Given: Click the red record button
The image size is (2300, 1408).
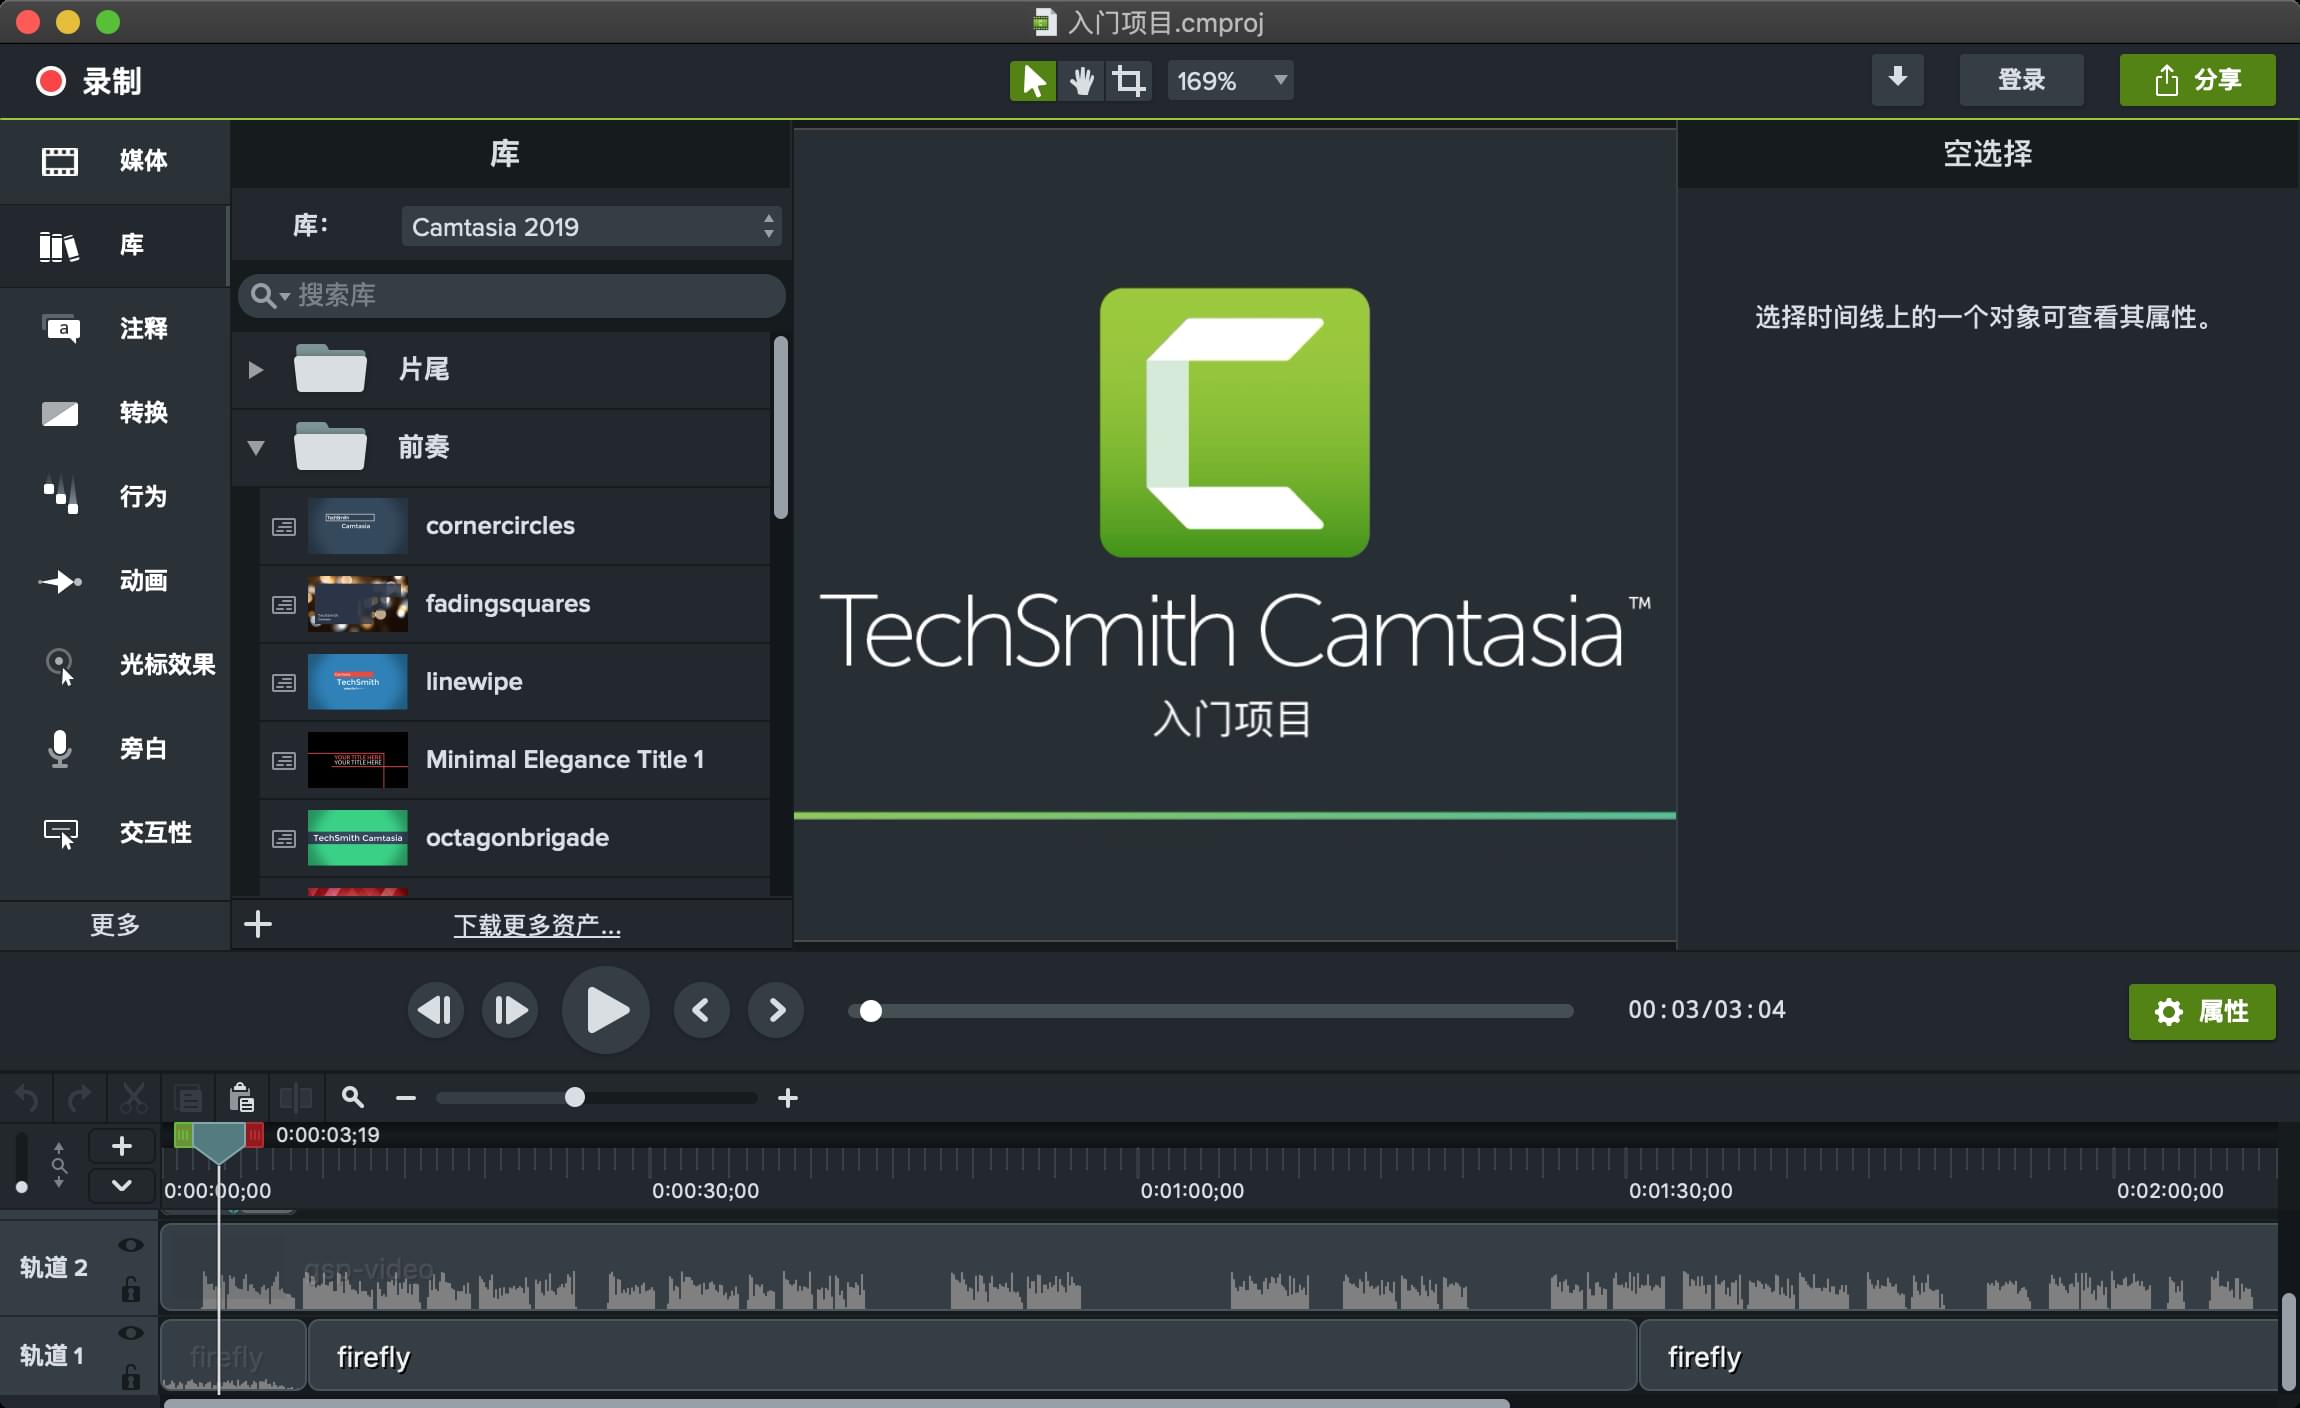Looking at the screenshot, I should pos(51,81).
